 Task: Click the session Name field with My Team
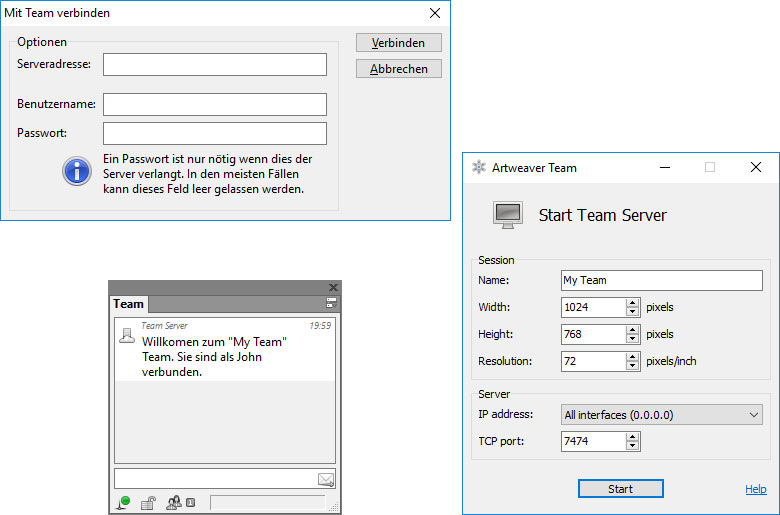[x=662, y=280]
